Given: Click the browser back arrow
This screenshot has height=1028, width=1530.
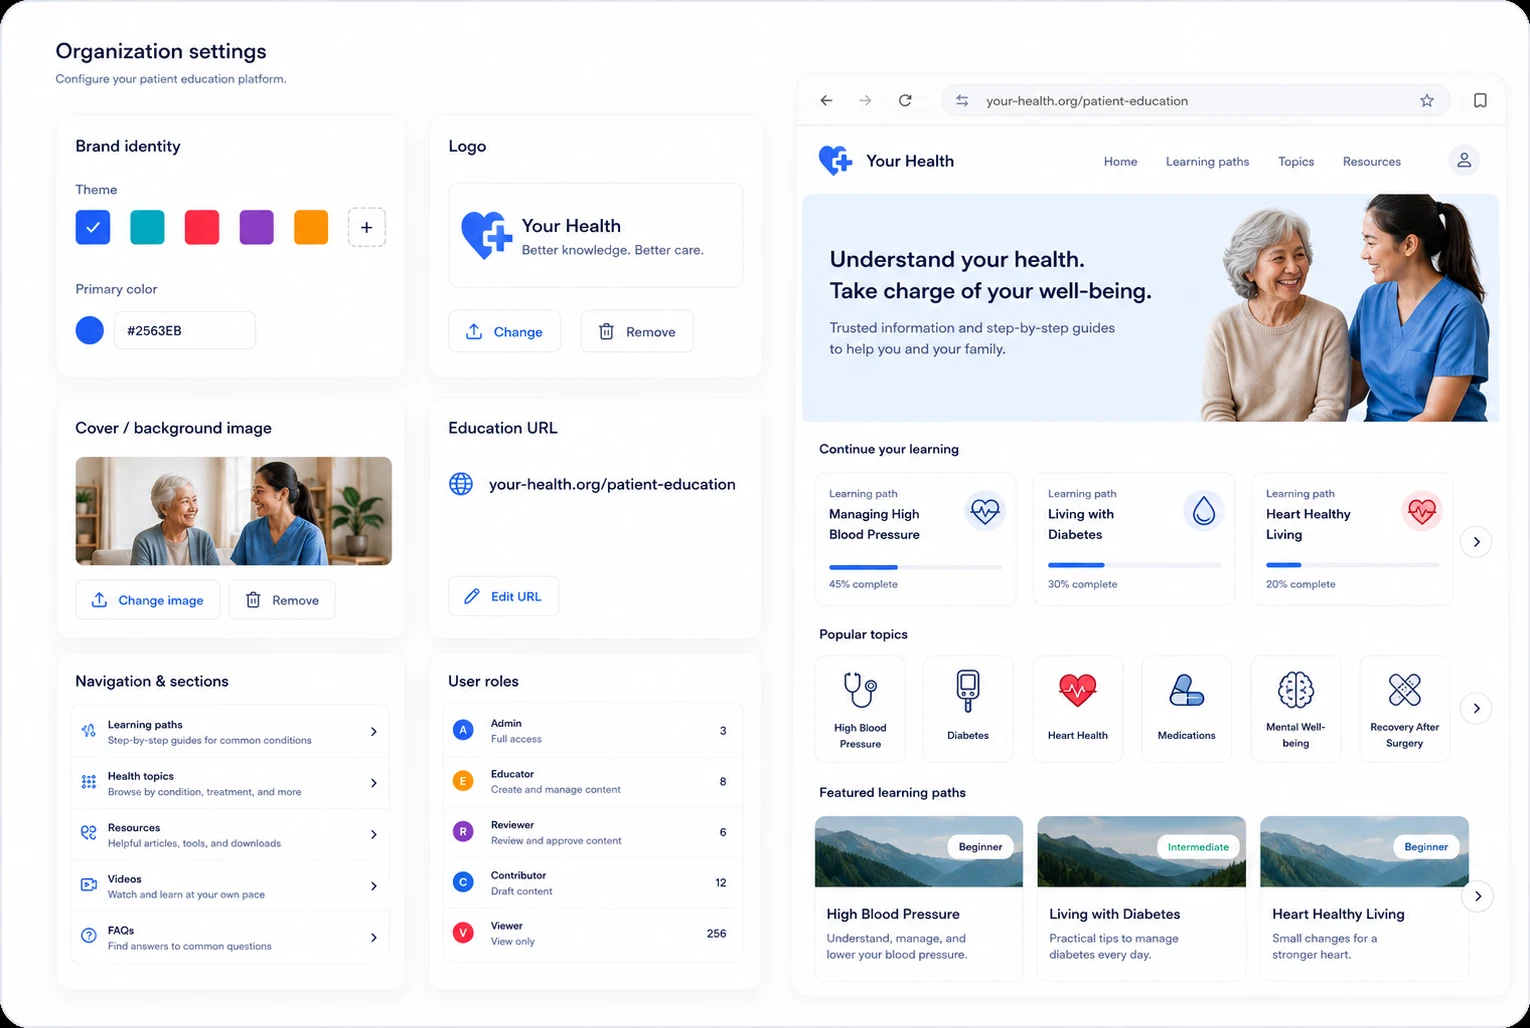Looking at the screenshot, I should [826, 100].
